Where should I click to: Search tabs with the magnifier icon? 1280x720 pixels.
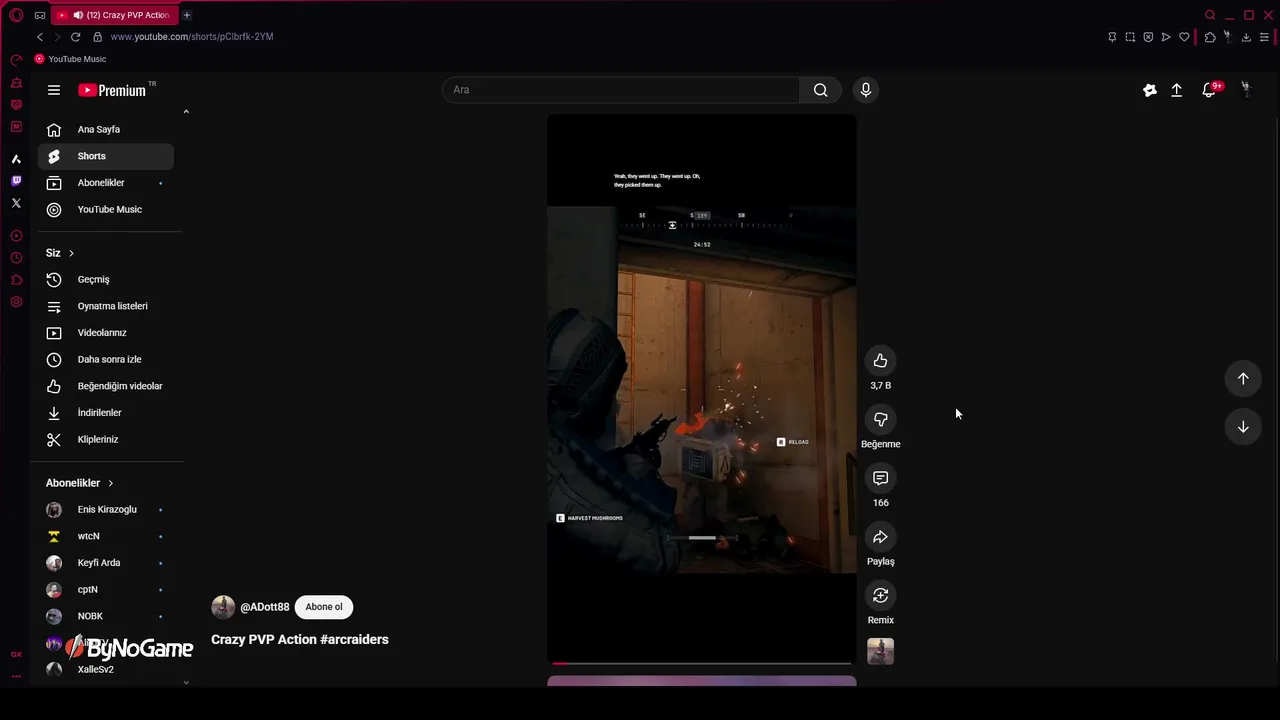click(x=1210, y=15)
